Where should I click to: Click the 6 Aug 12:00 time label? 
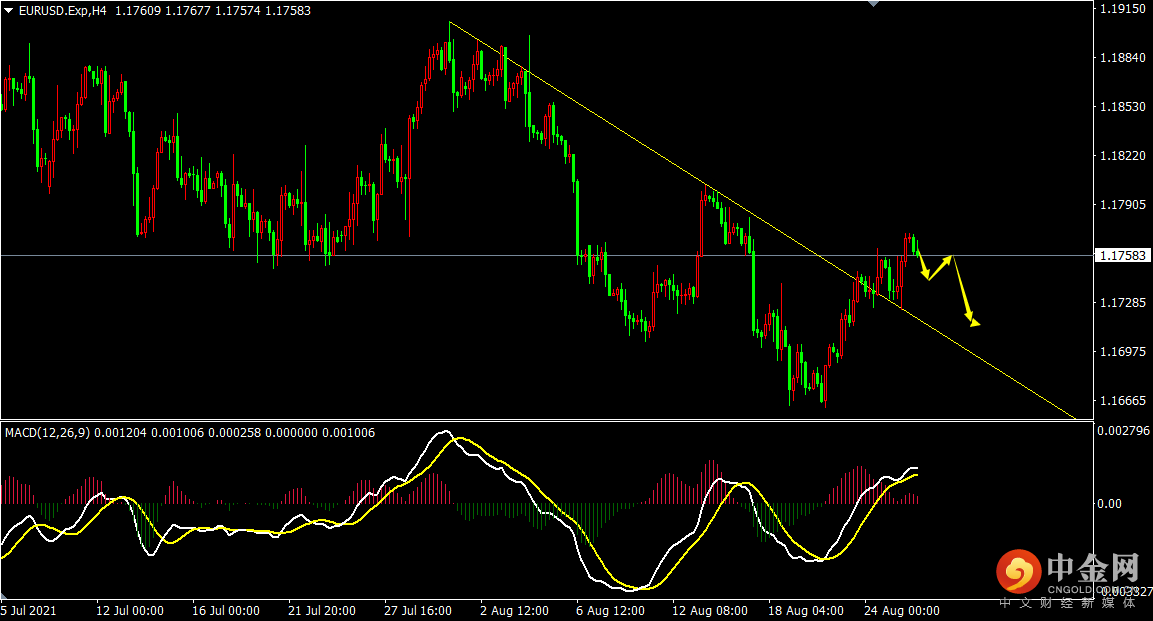[610, 611]
